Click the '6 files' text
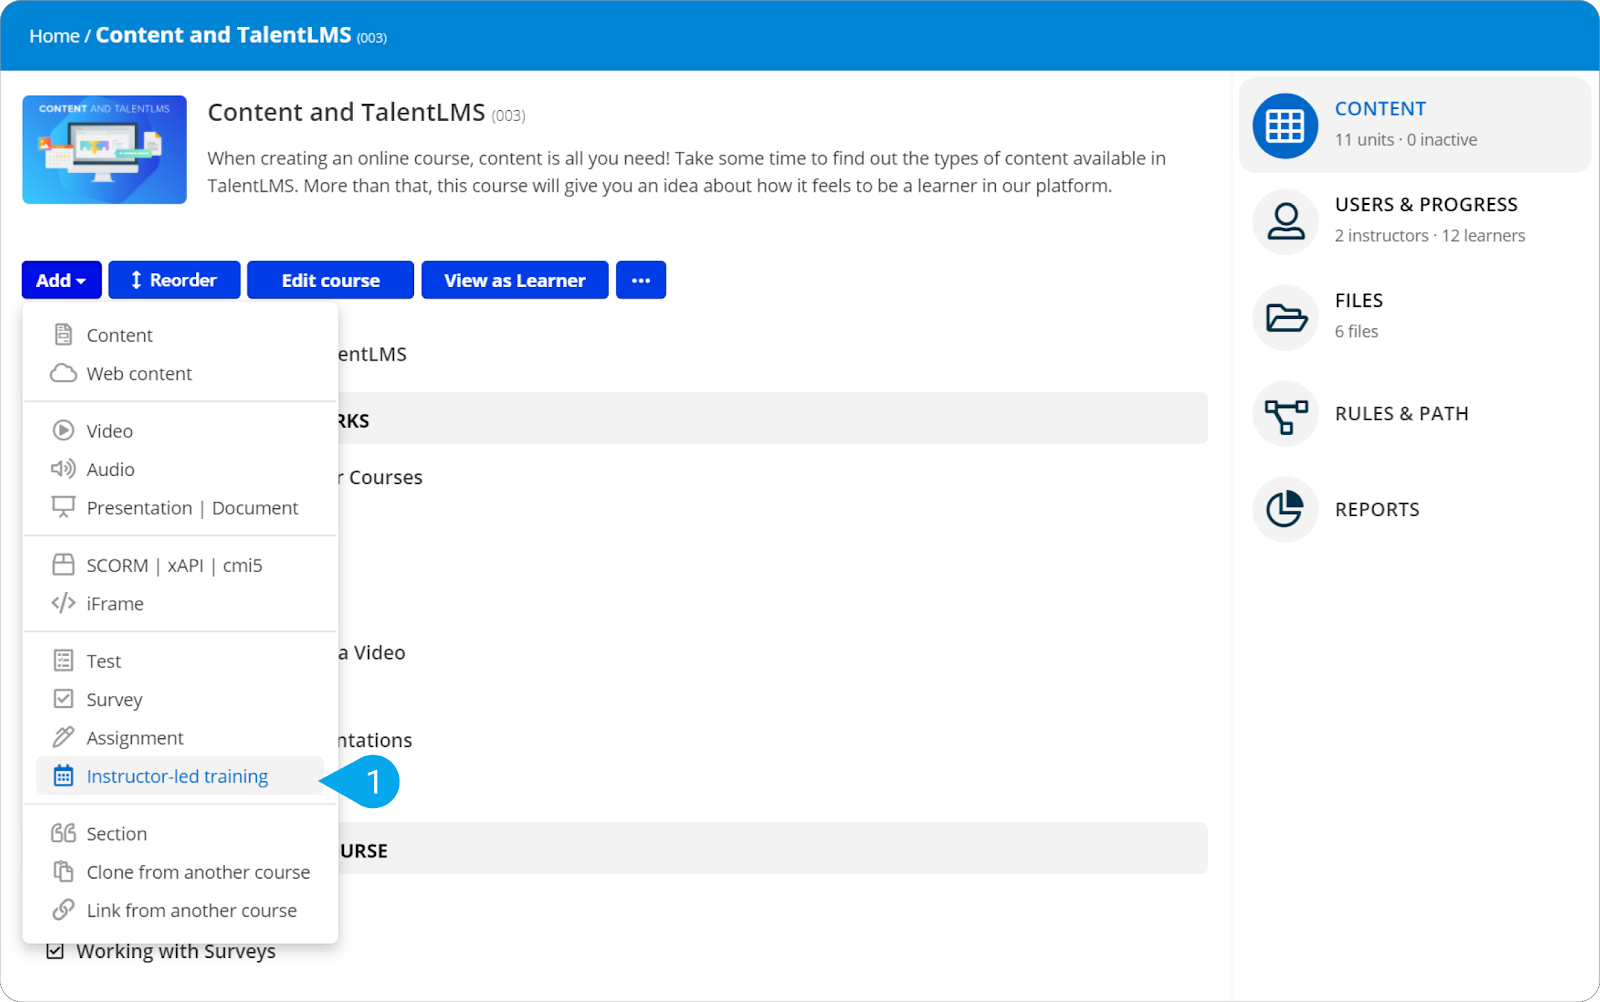This screenshot has width=1600, height=1002. coord(1356,332)
